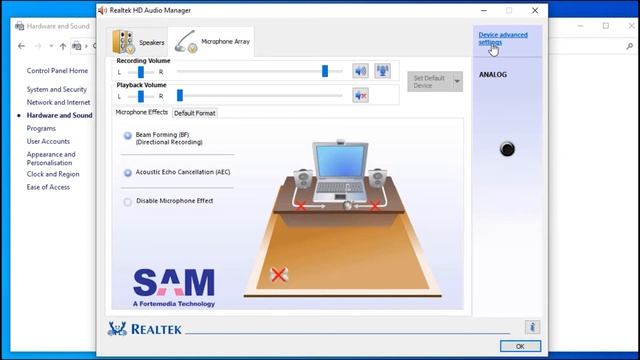Click the Set Default Device button
The width and height of the screenshot is (640, 360).
click(429, 82)
